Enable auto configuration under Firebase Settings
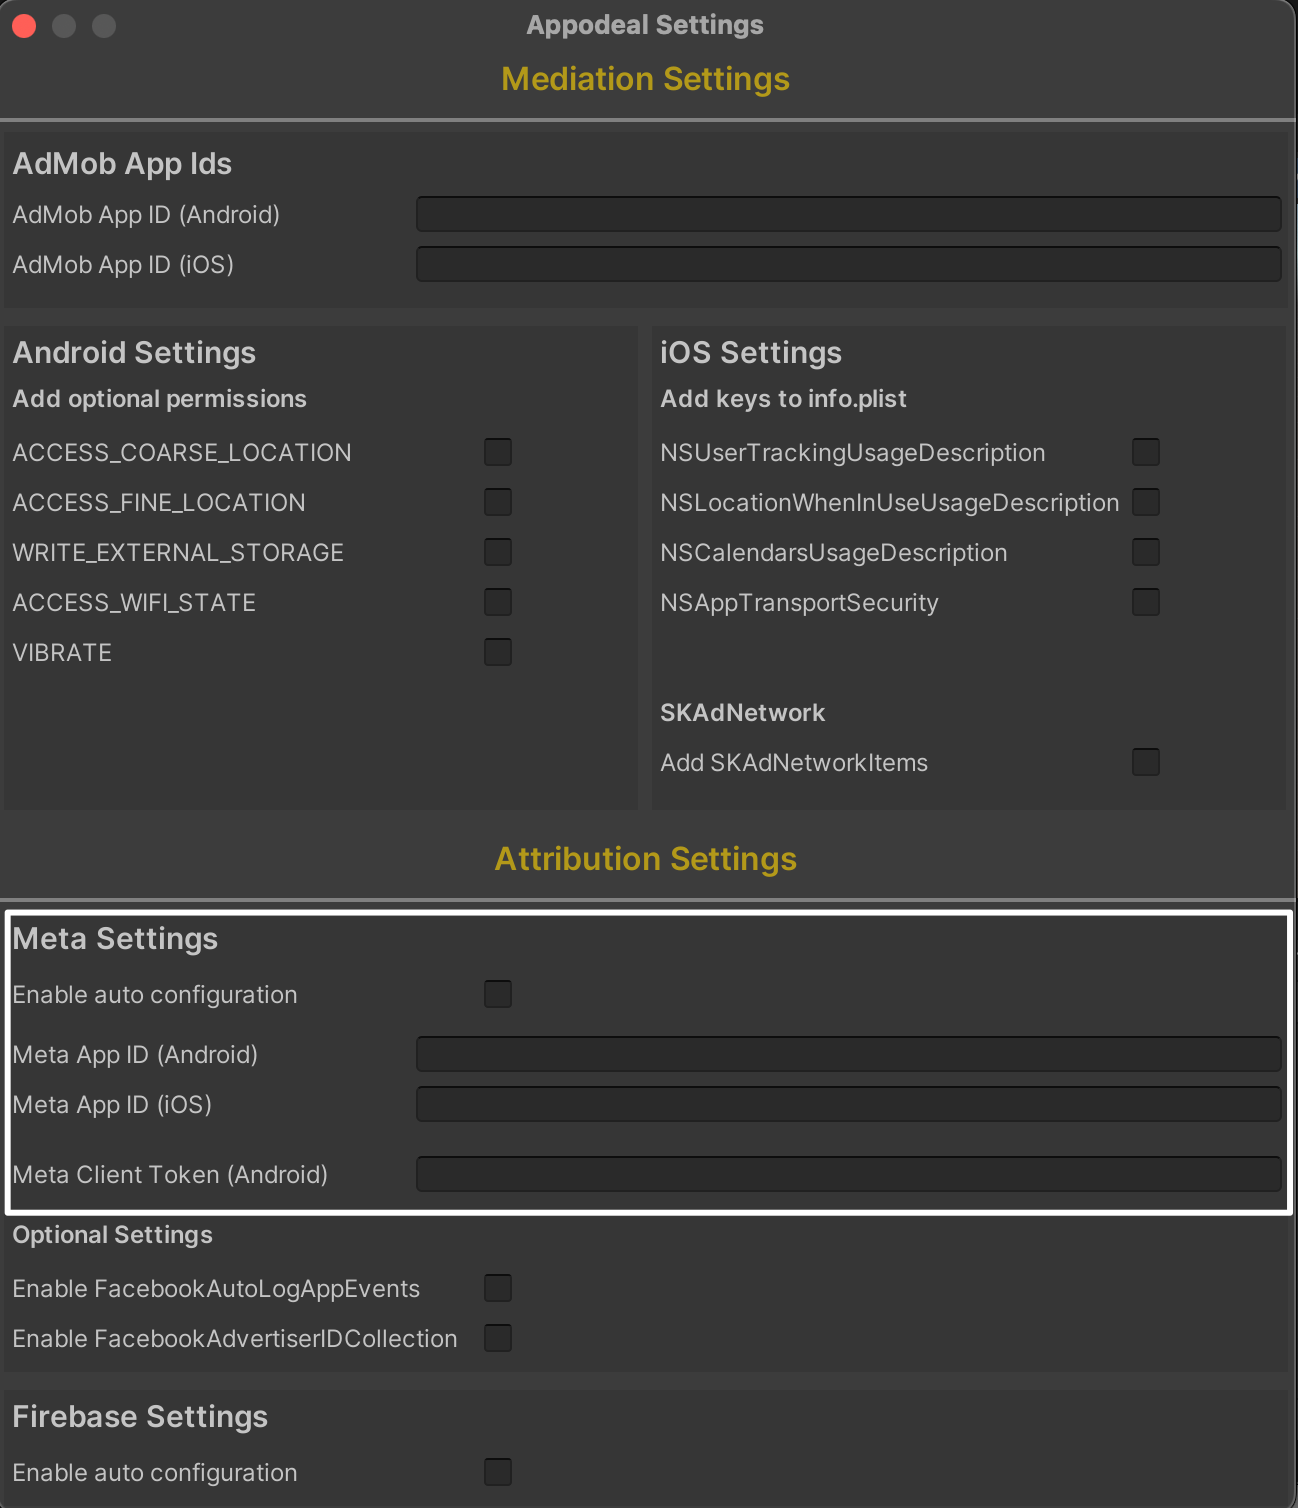Viewport: 1298px width, 1508px height. (x=498, y=1472)
